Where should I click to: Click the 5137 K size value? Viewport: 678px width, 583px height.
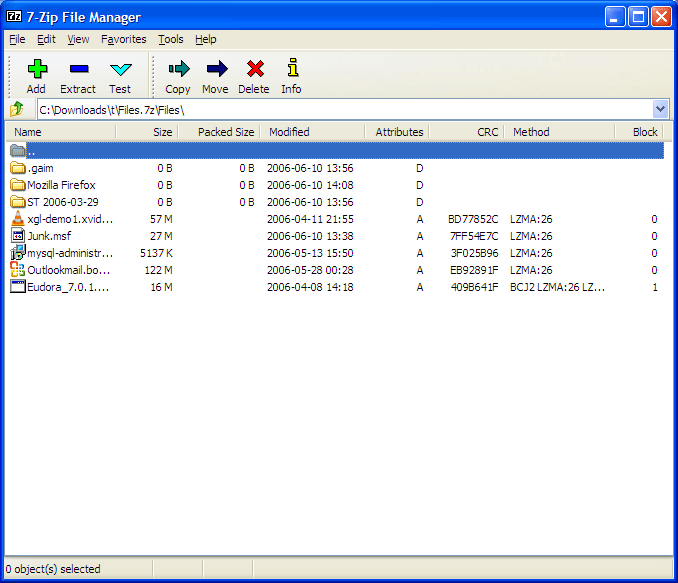click(x=157, y=253)
